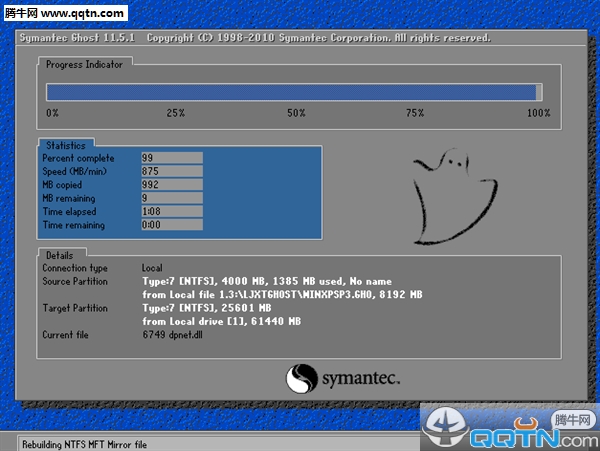Click the 'Rebuilding NTFS MFT Mirror file' status
600x451 pixels.
pyautogui.click(x=85, y=444)
